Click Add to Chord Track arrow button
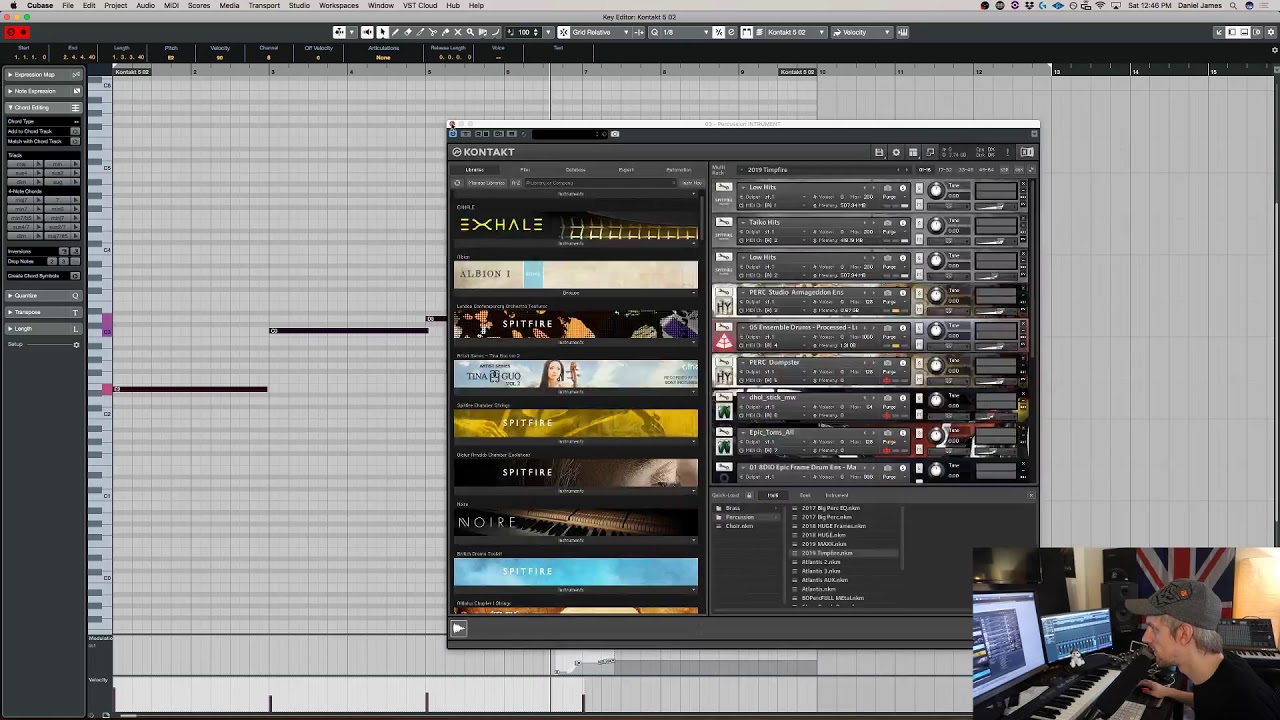The width and height of the screenshot is (1280, 720). 74,131
